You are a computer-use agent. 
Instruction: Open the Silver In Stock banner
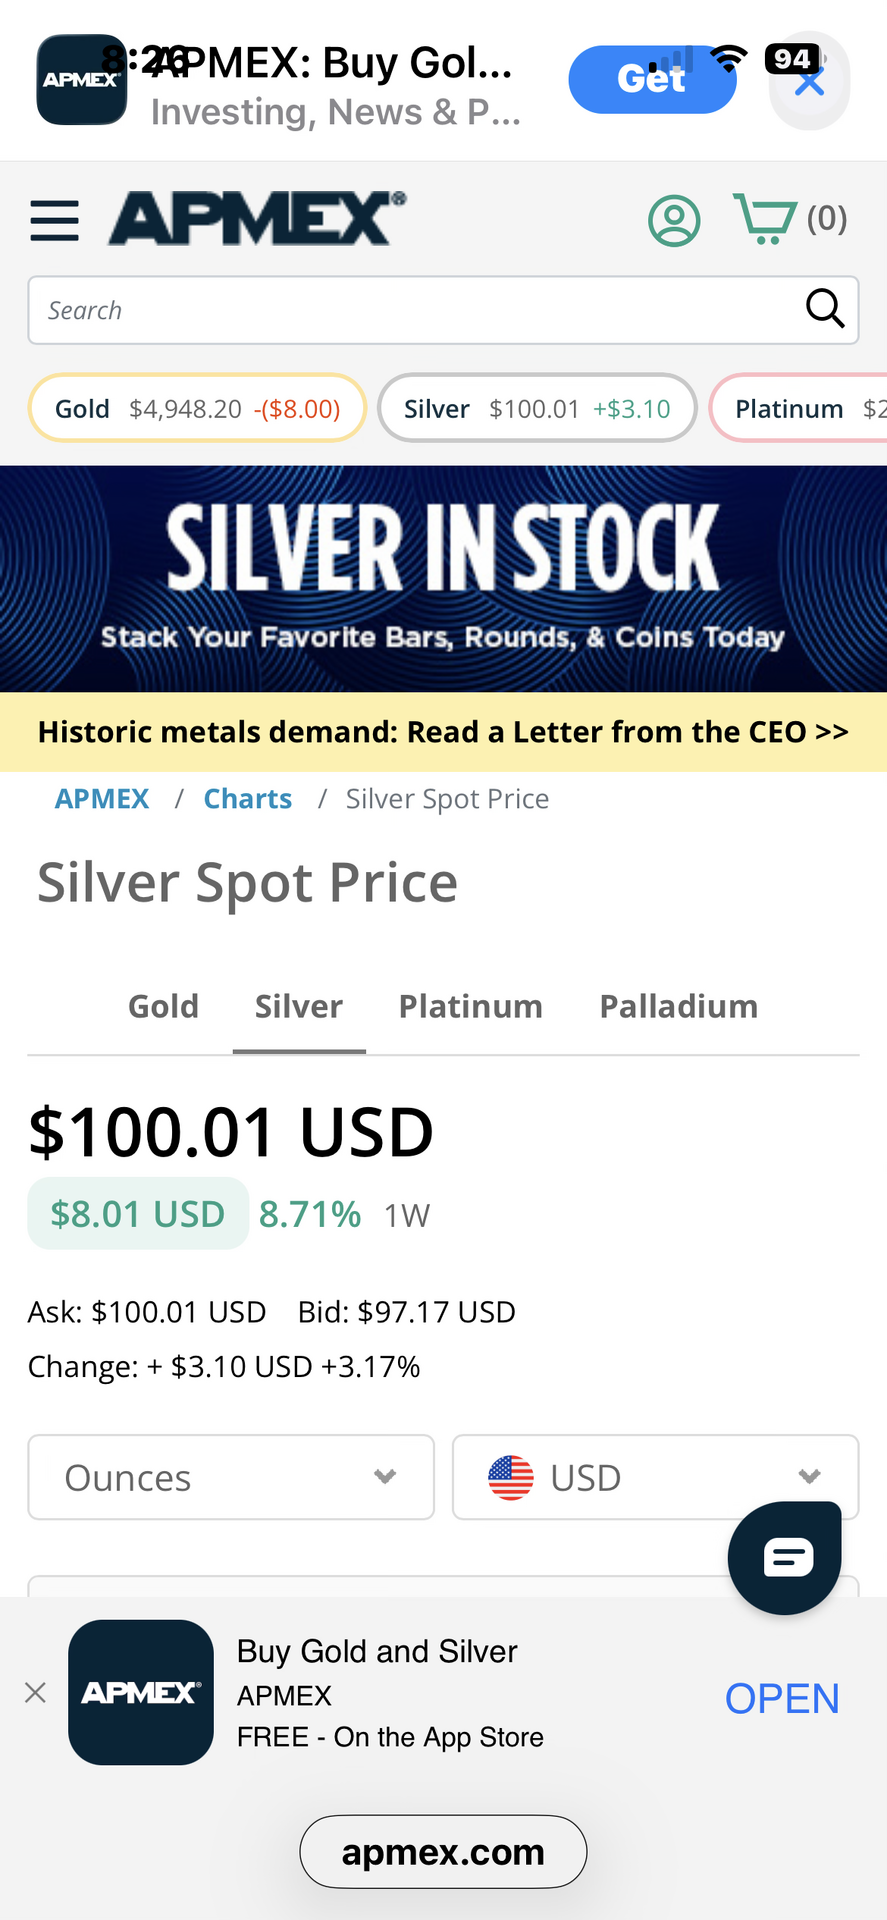tap(443, 578)
